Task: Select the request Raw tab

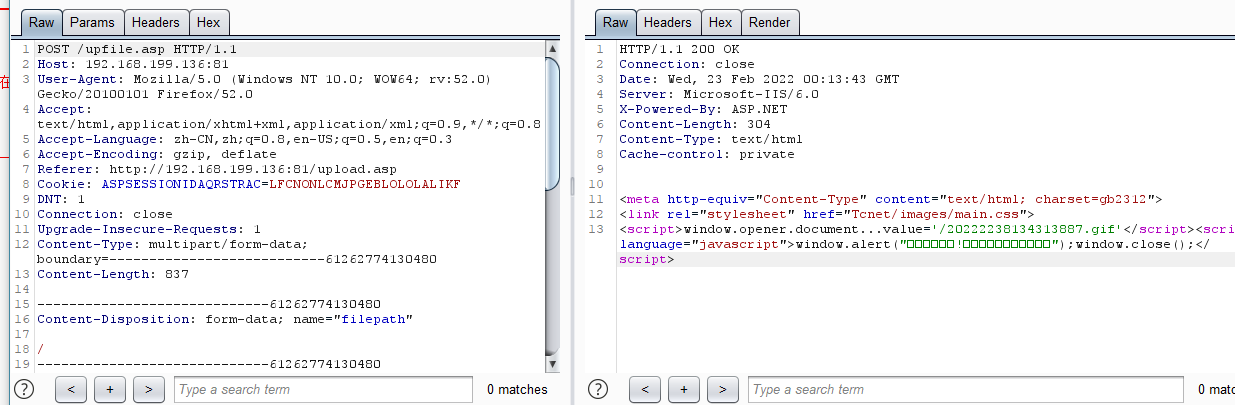Action: (41, 22)
